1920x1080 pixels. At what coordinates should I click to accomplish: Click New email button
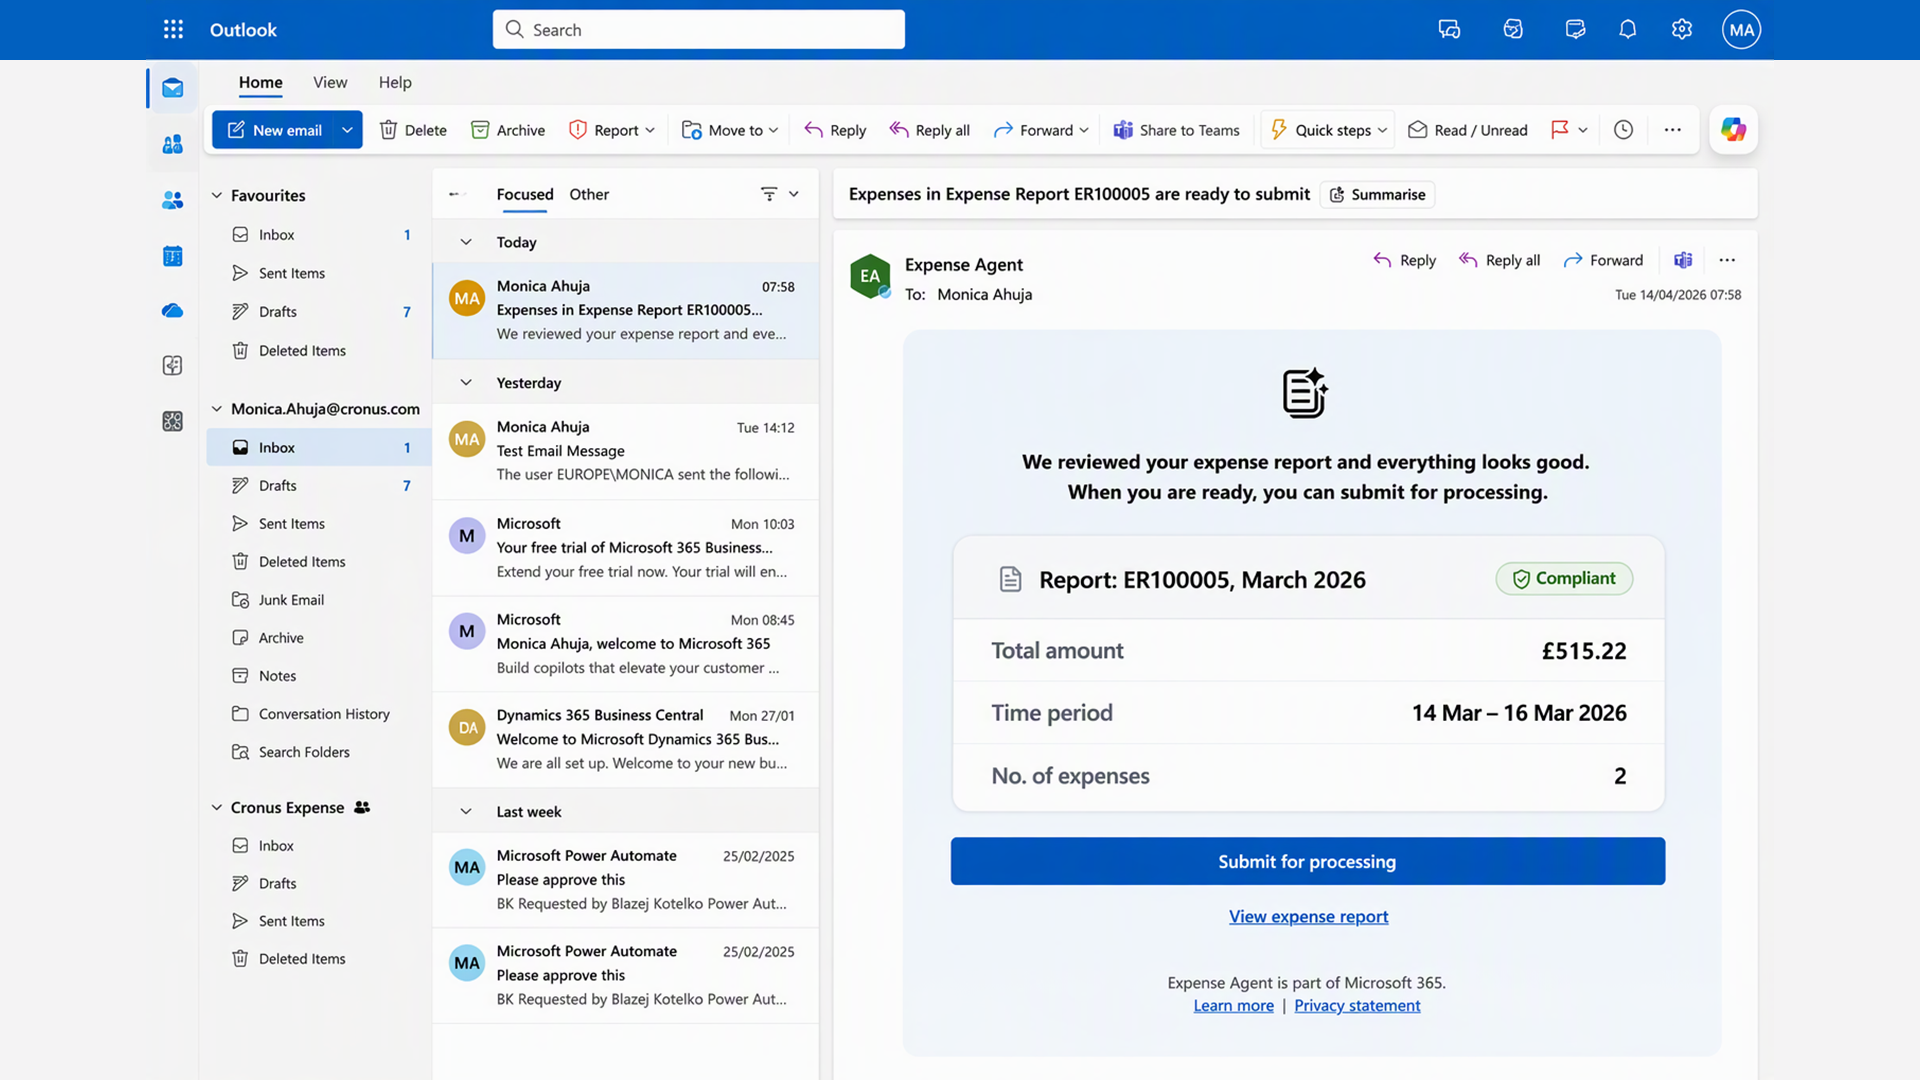click(x=274, y=130)
